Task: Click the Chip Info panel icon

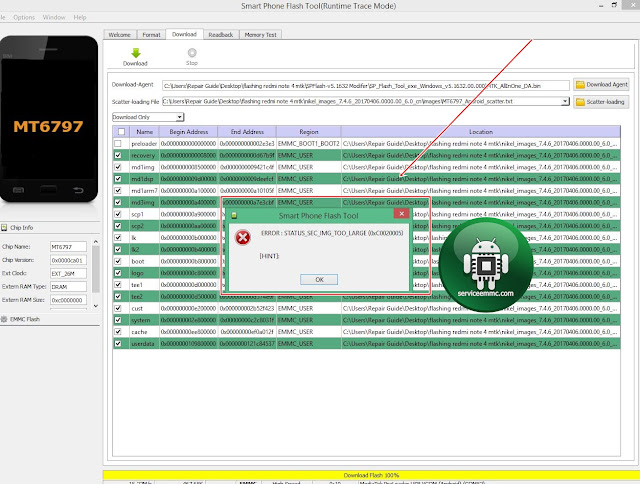Action: pyautogui.click(x=4, y=227)
